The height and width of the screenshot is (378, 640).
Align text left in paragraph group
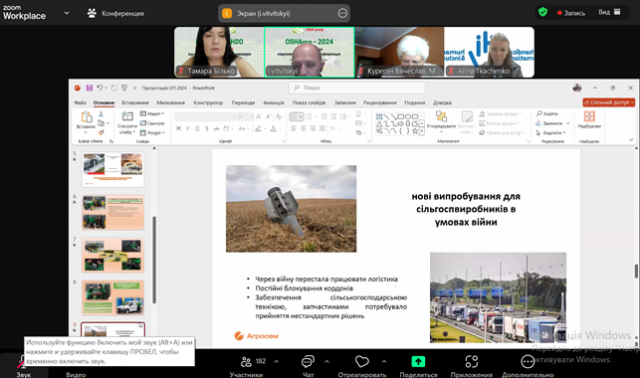click(293, 129)
